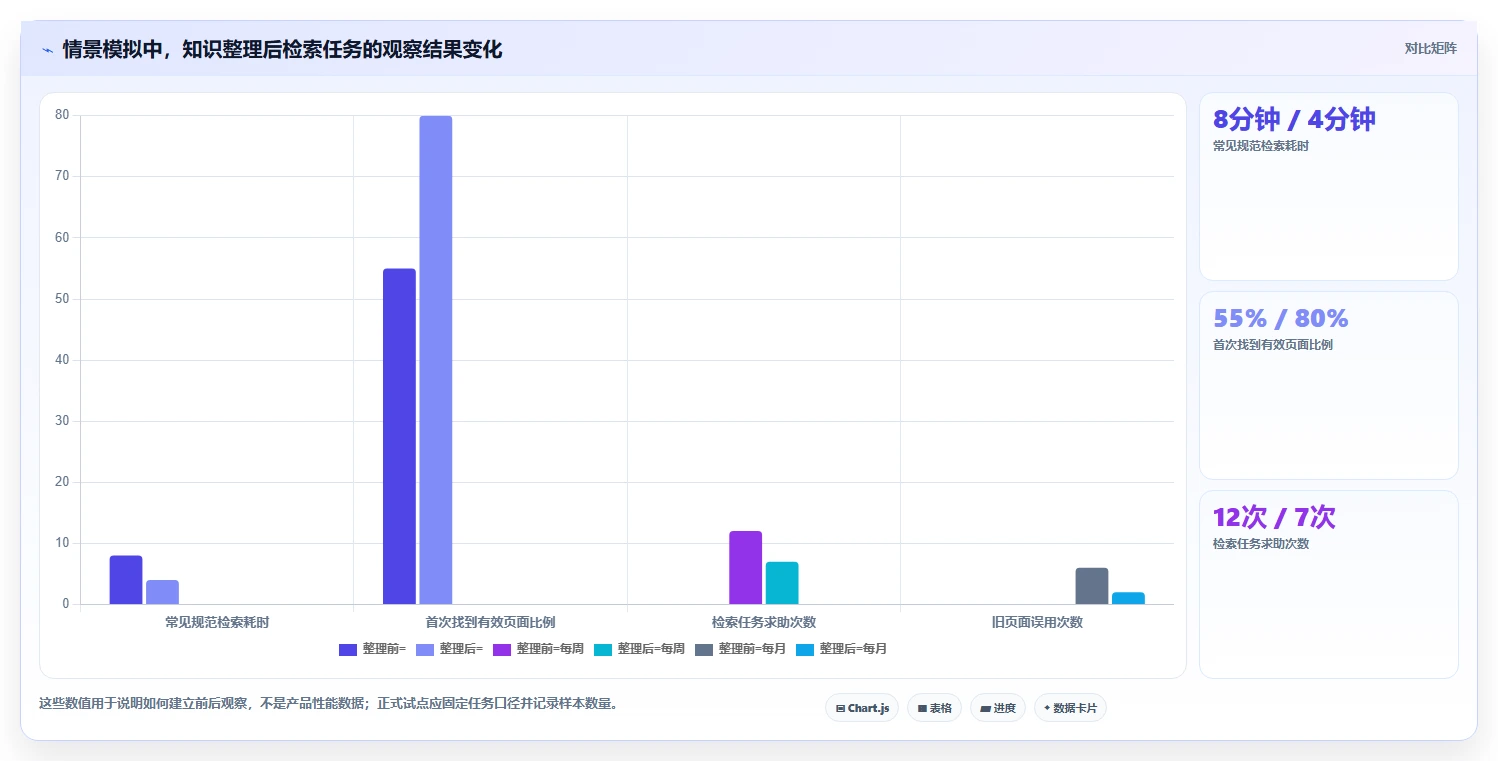Toggle the 整理前=每月 legend dataset
Viewport: 1498px width, 761px height.
tap(740, 649)
